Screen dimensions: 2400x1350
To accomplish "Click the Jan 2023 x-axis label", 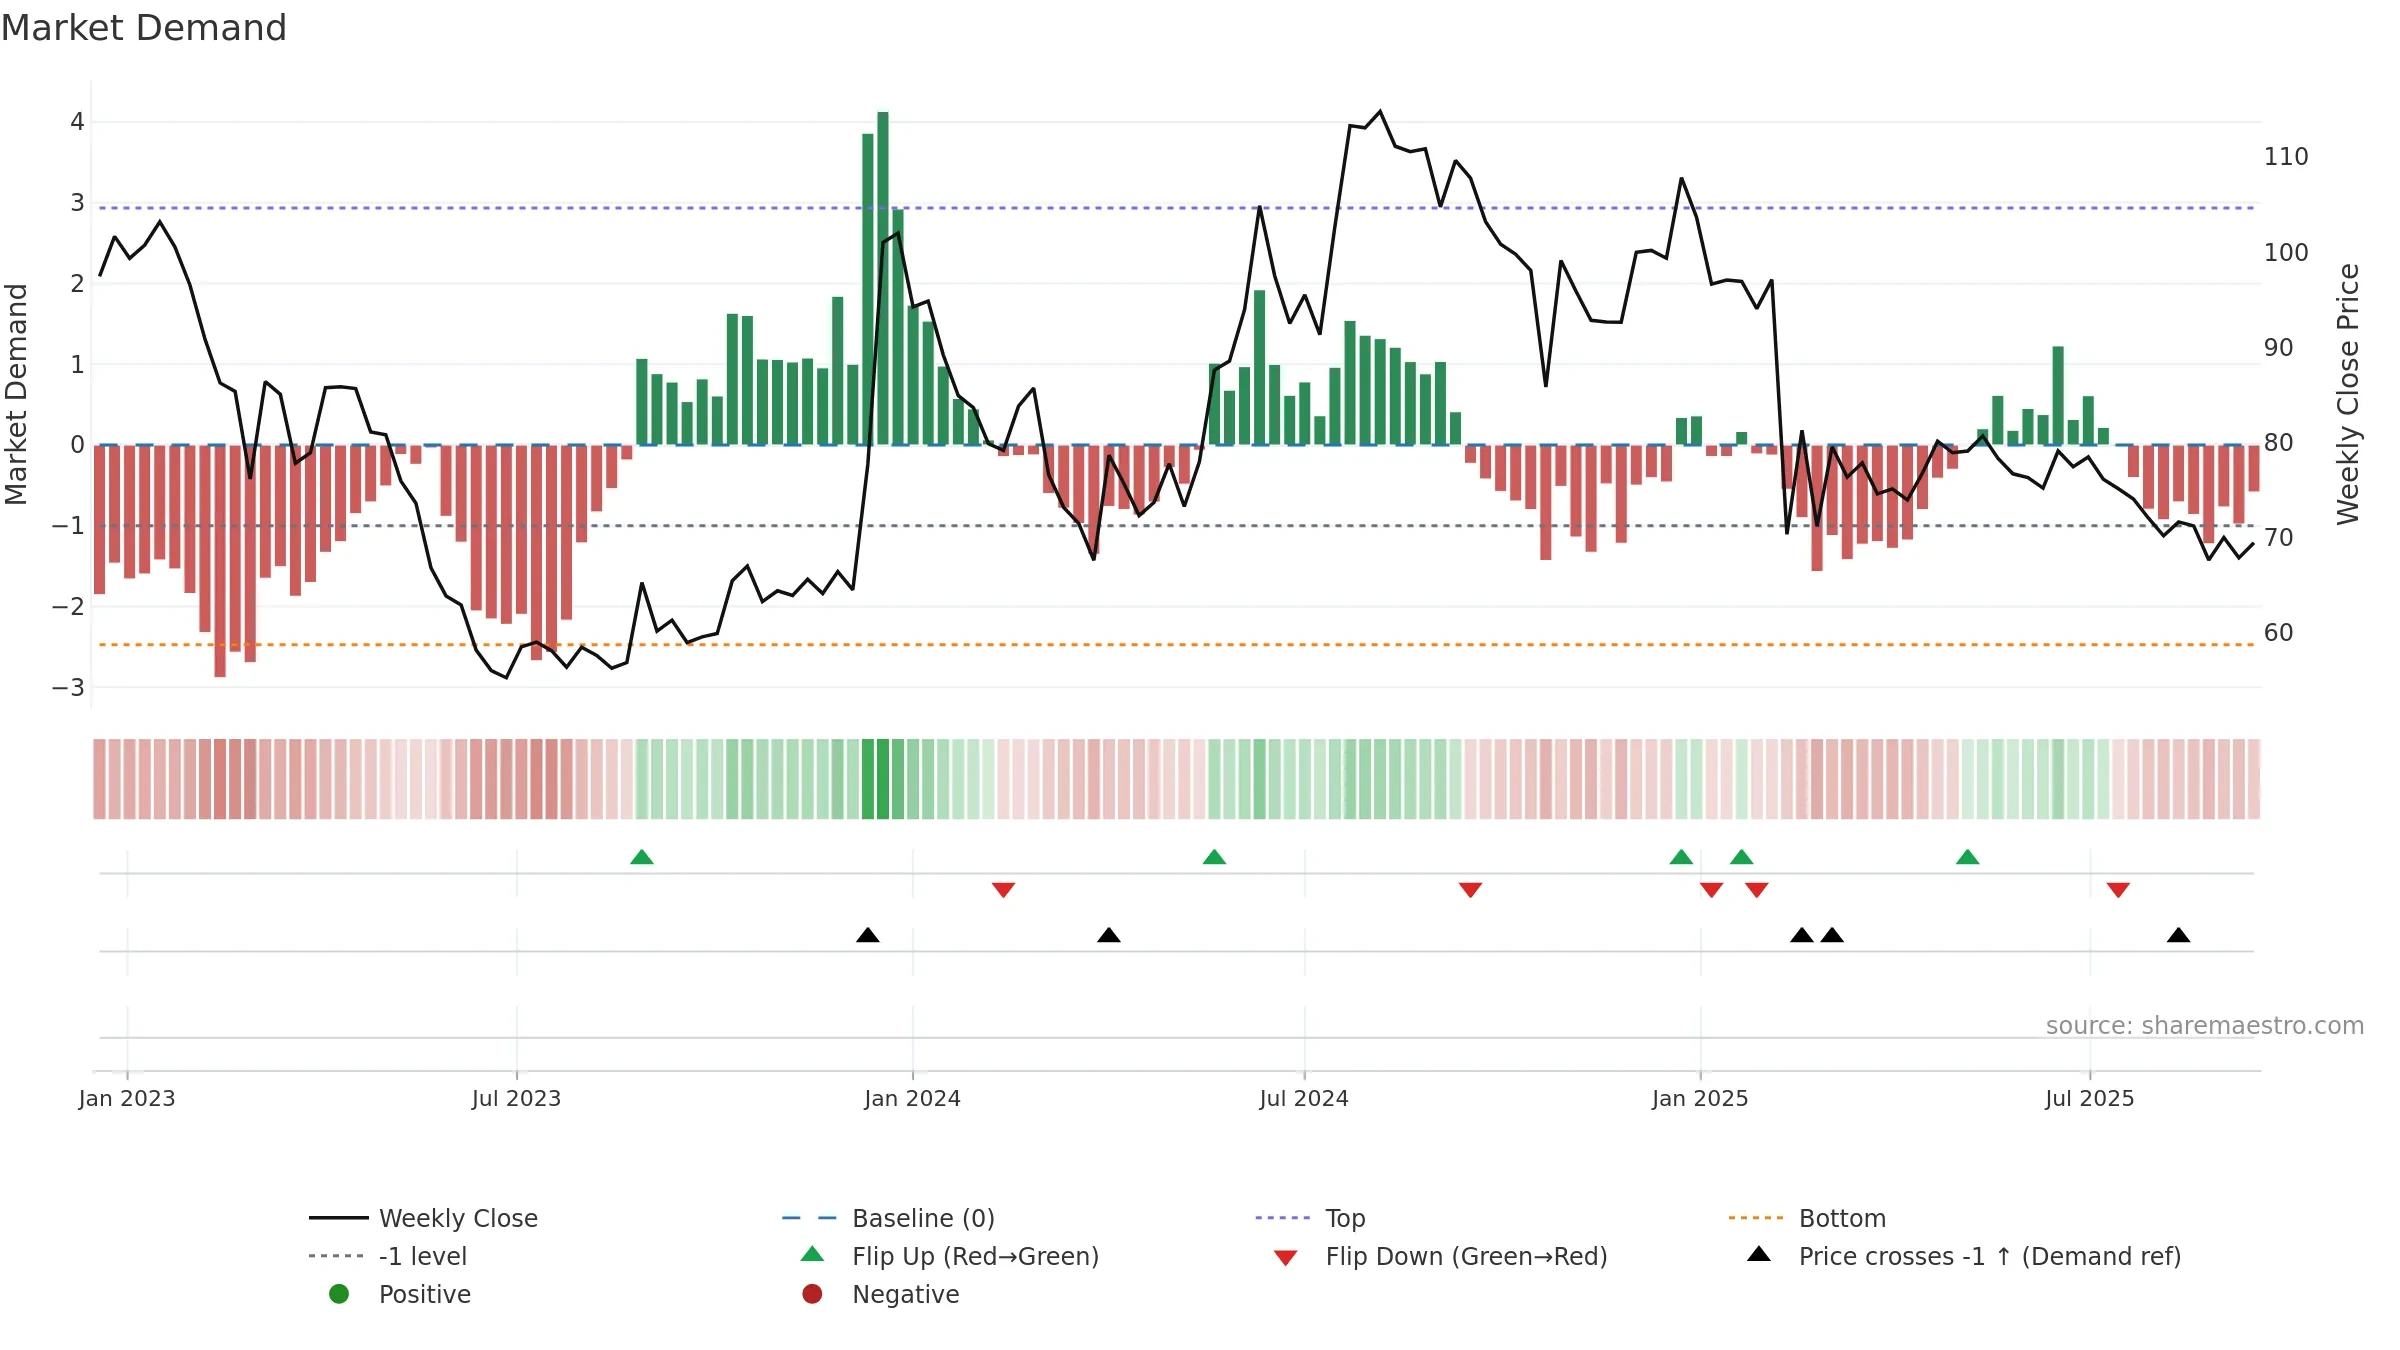I will pos(127,1099).
